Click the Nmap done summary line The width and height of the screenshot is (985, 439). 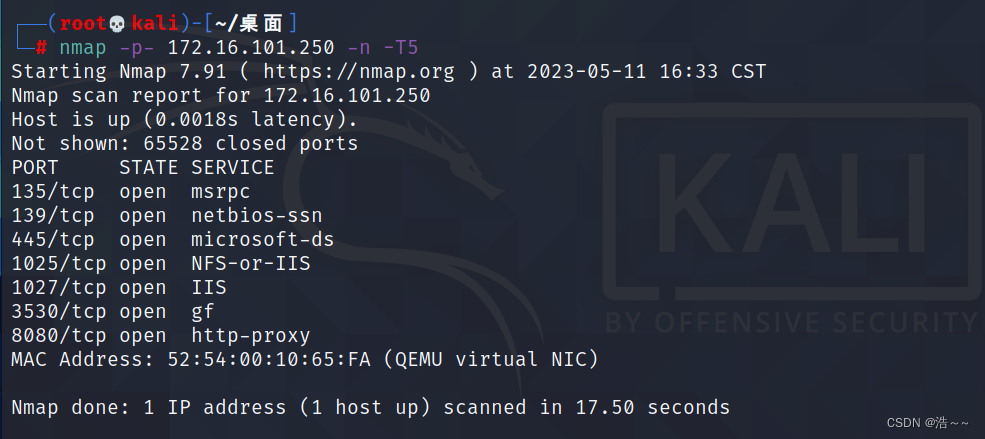[371, 407]
